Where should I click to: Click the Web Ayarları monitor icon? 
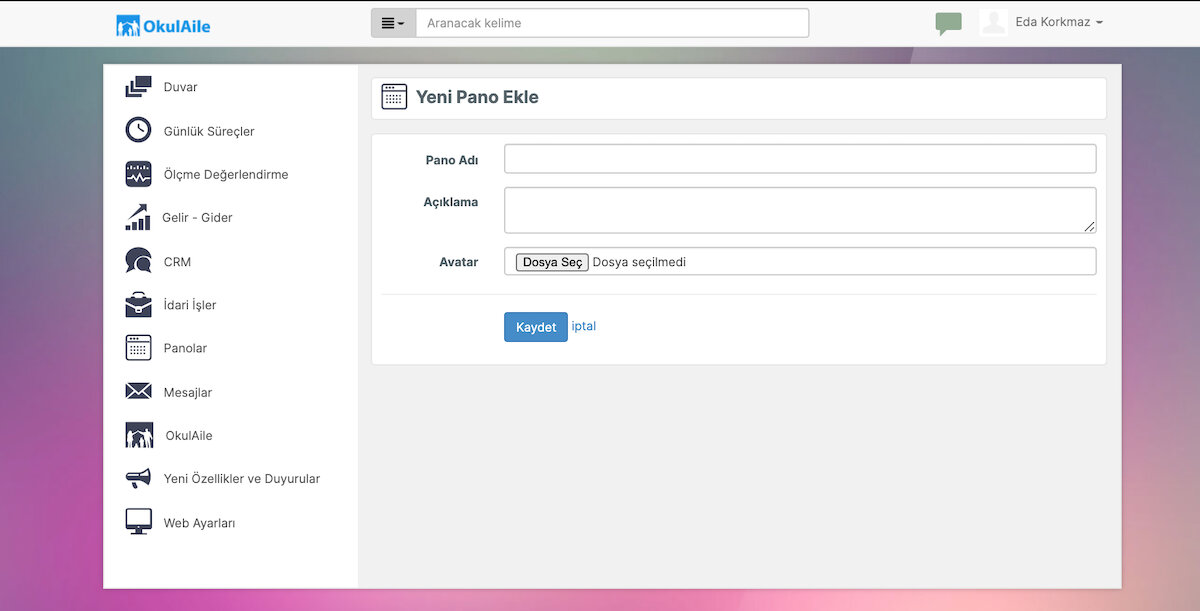(138, 522)
